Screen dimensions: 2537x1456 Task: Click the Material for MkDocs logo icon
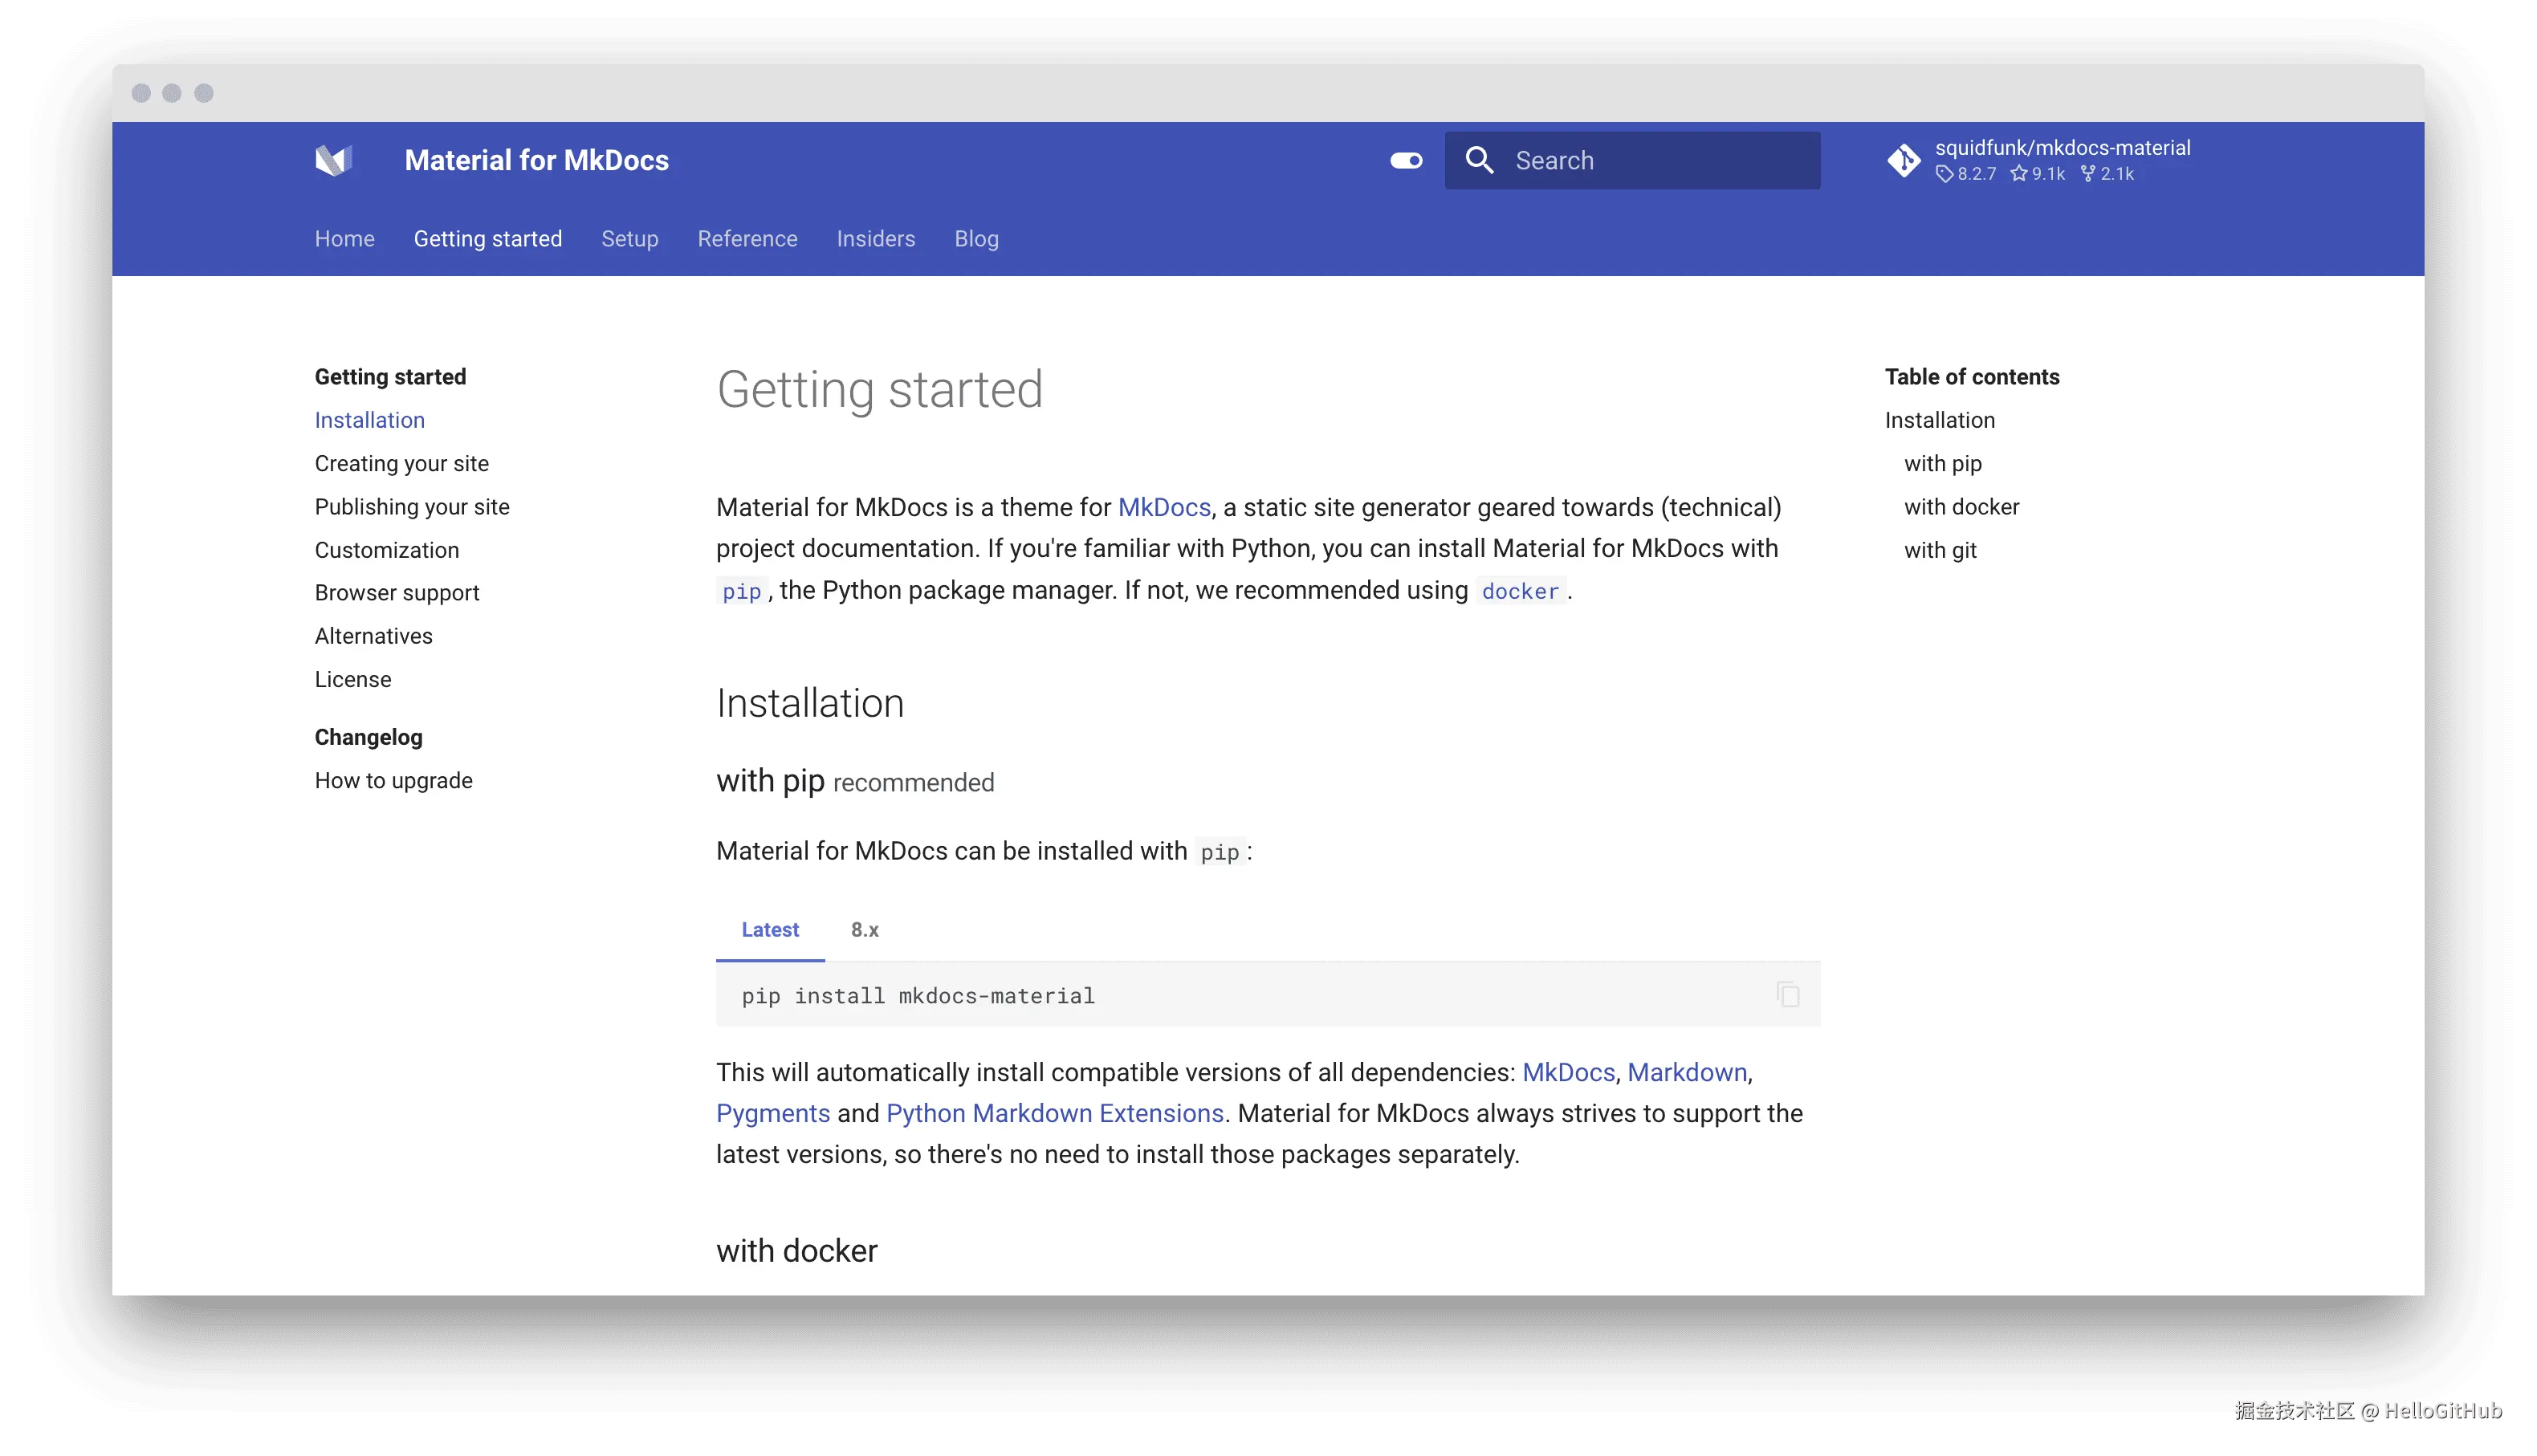(333, 160)
